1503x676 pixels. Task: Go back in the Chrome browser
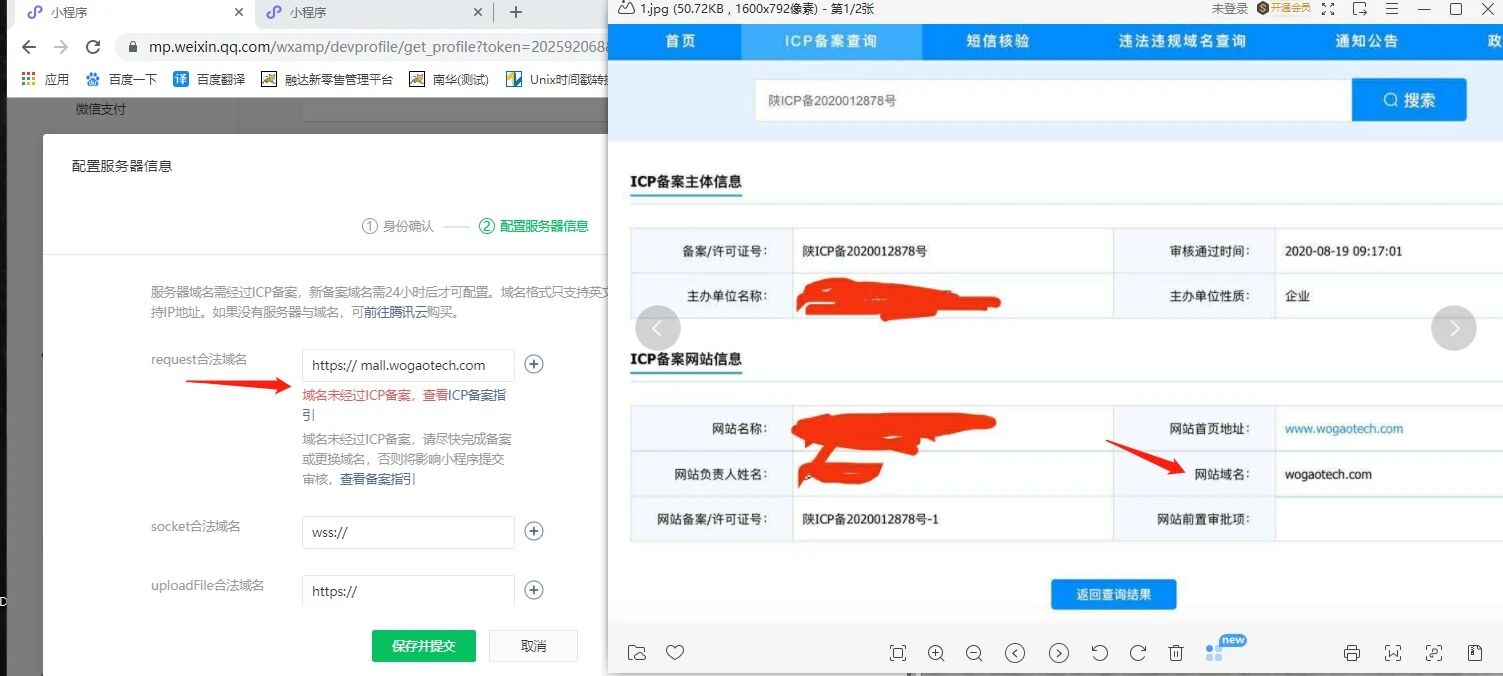click(x=28, y=47)
